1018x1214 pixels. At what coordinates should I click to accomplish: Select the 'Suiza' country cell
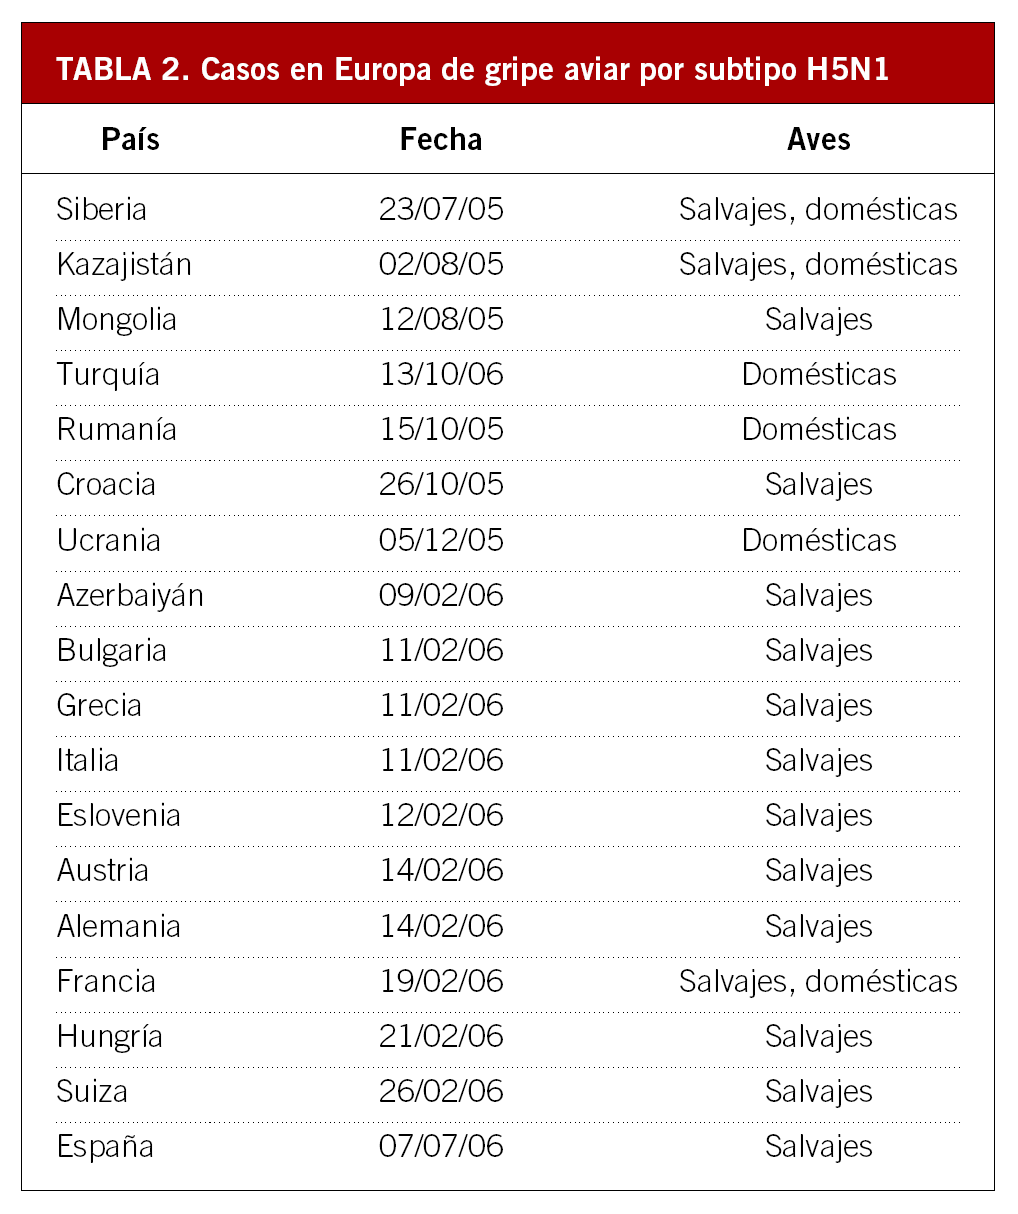[92, 1092]
